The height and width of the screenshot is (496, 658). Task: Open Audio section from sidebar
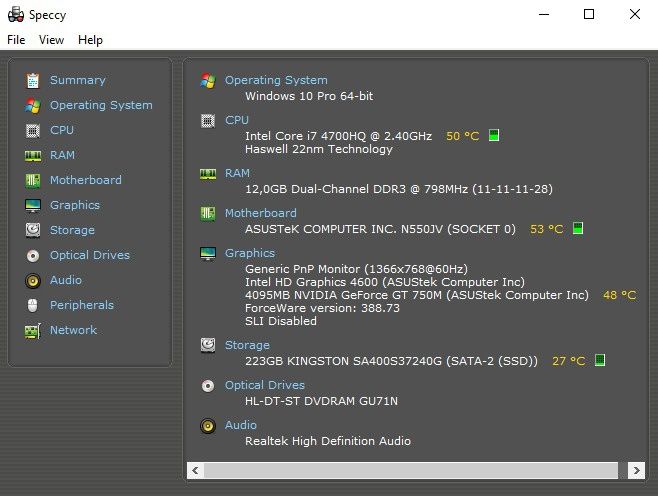pos(66,280)
